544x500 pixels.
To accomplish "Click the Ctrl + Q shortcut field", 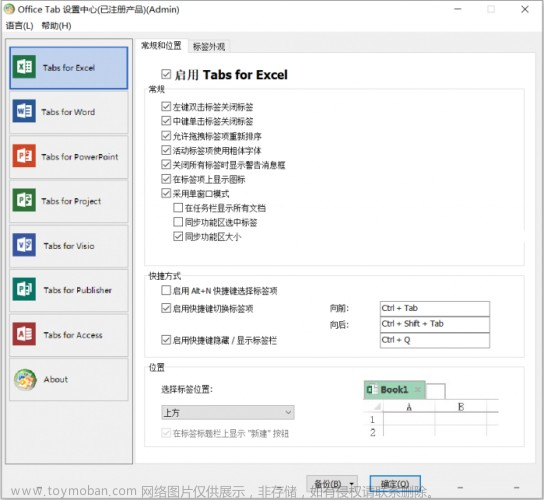I will click(x=435, y=340).
